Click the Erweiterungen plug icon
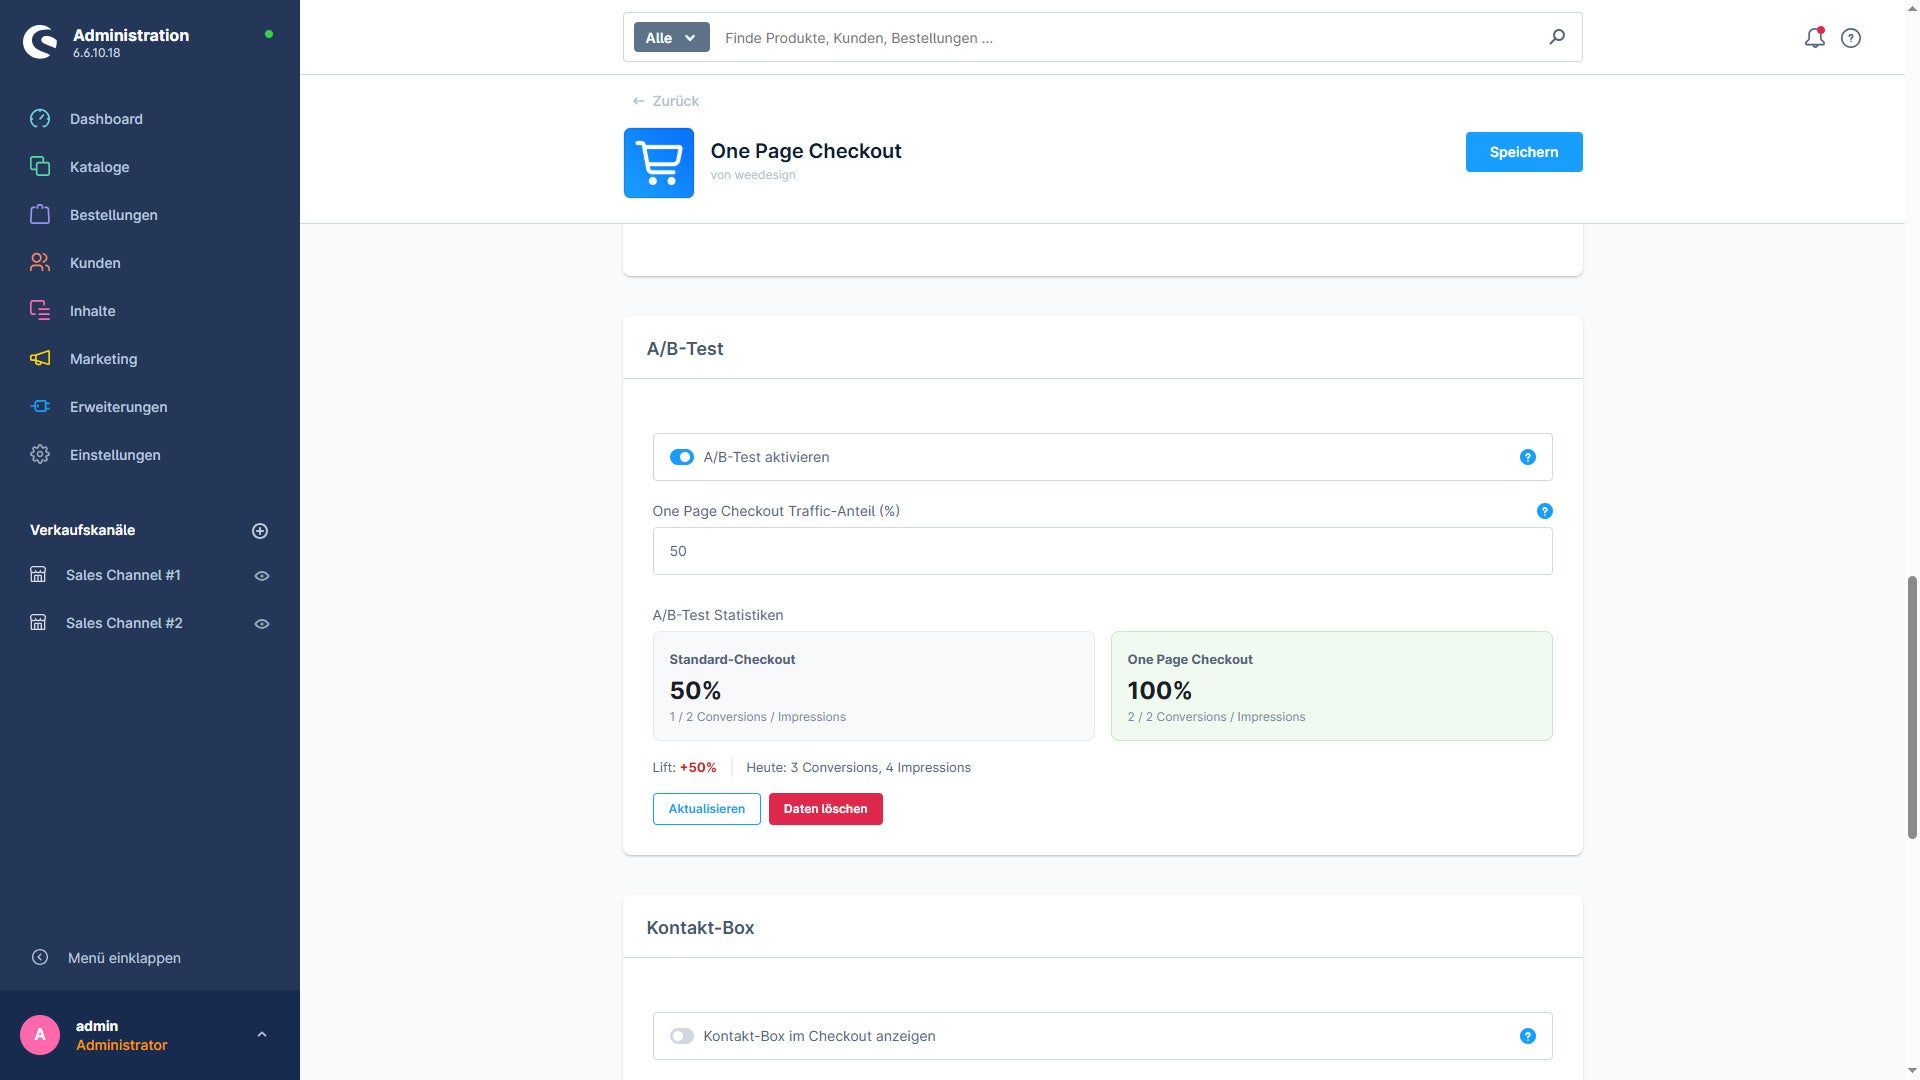This screenshot has width=1920, height=1080. point(40,407)
